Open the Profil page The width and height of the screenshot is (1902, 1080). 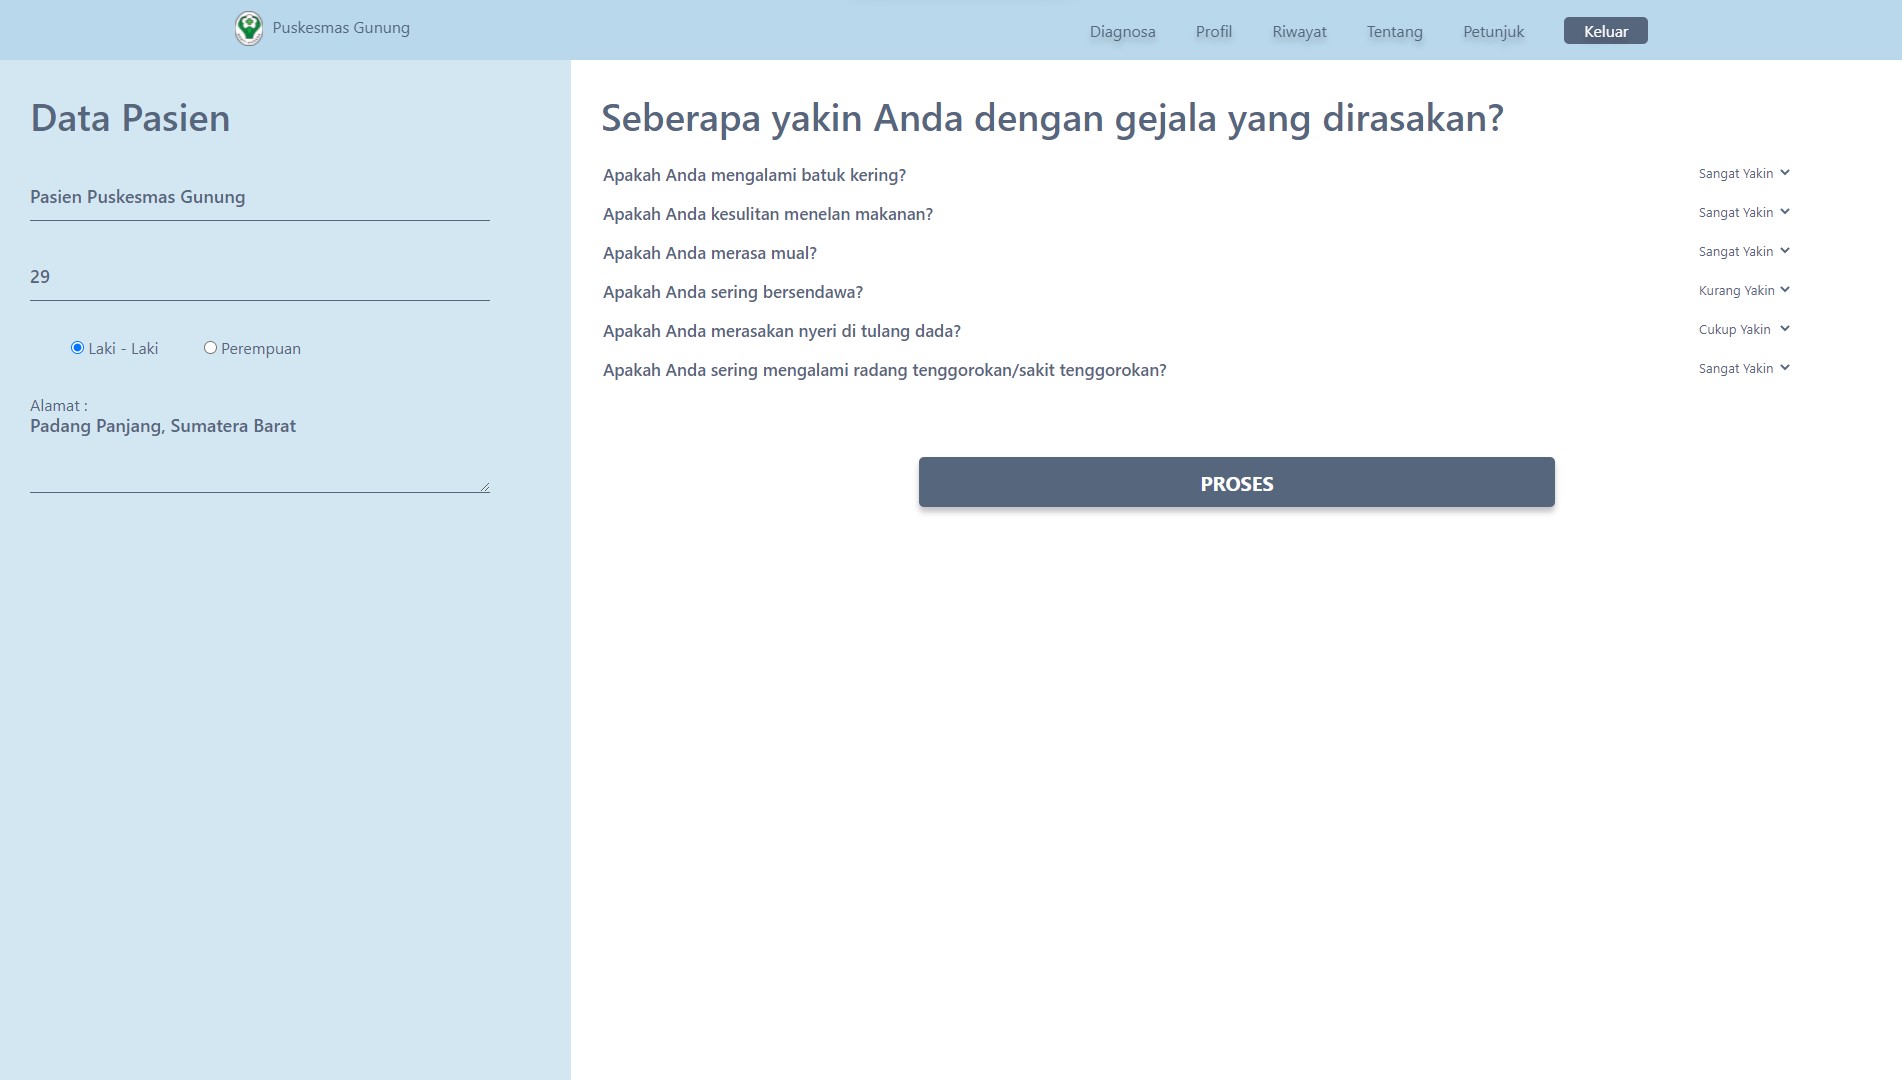pyautogui.click(x=1213, y=32)
